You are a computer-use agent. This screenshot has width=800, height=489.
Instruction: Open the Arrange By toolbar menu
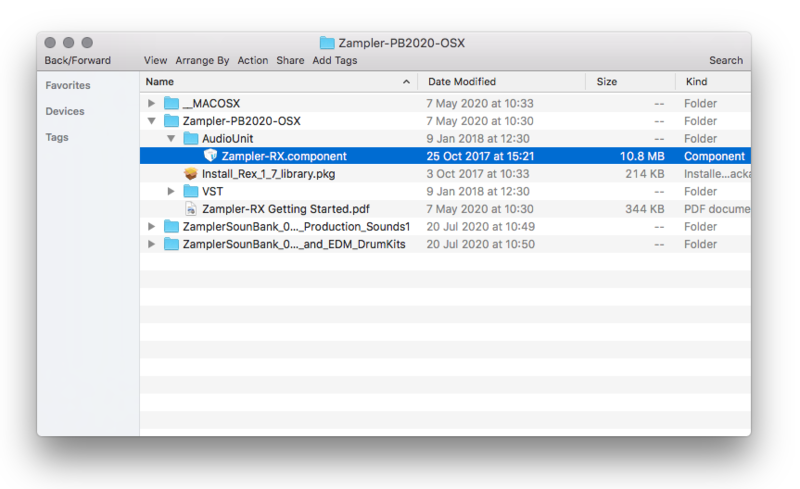point(202,60)
